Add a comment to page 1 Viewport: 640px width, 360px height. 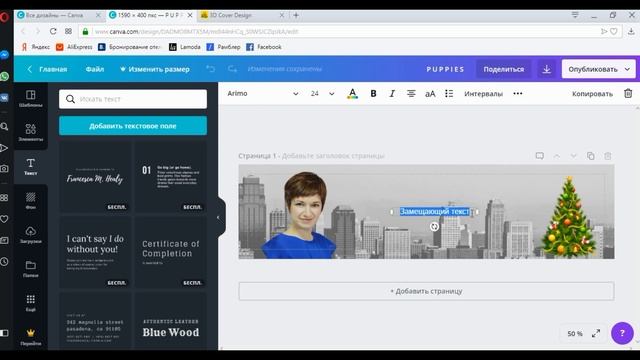pos(540,156)
